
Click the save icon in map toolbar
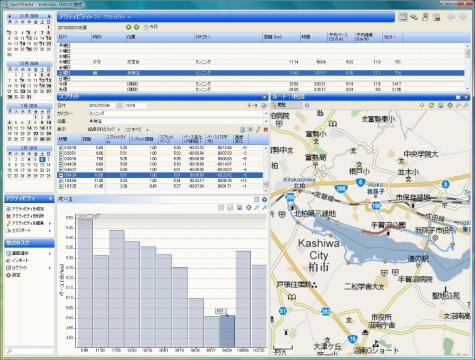pos(441,105)
